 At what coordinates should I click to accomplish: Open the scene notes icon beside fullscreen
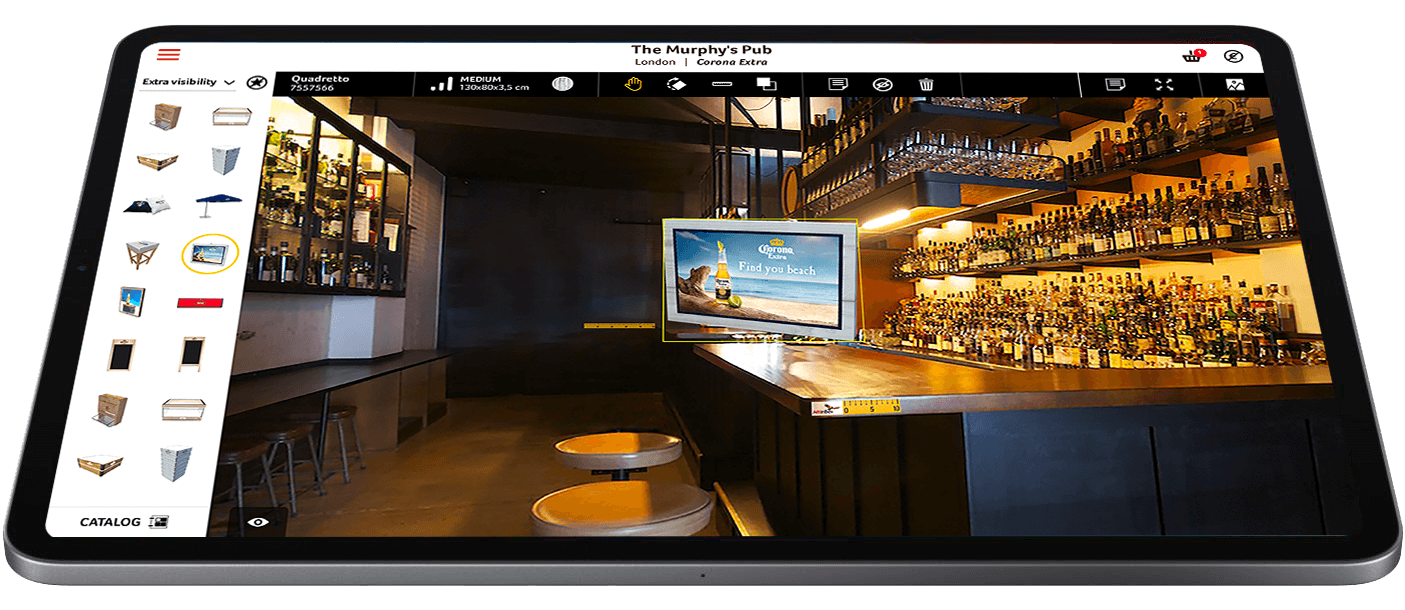(x=1115, y=84)
